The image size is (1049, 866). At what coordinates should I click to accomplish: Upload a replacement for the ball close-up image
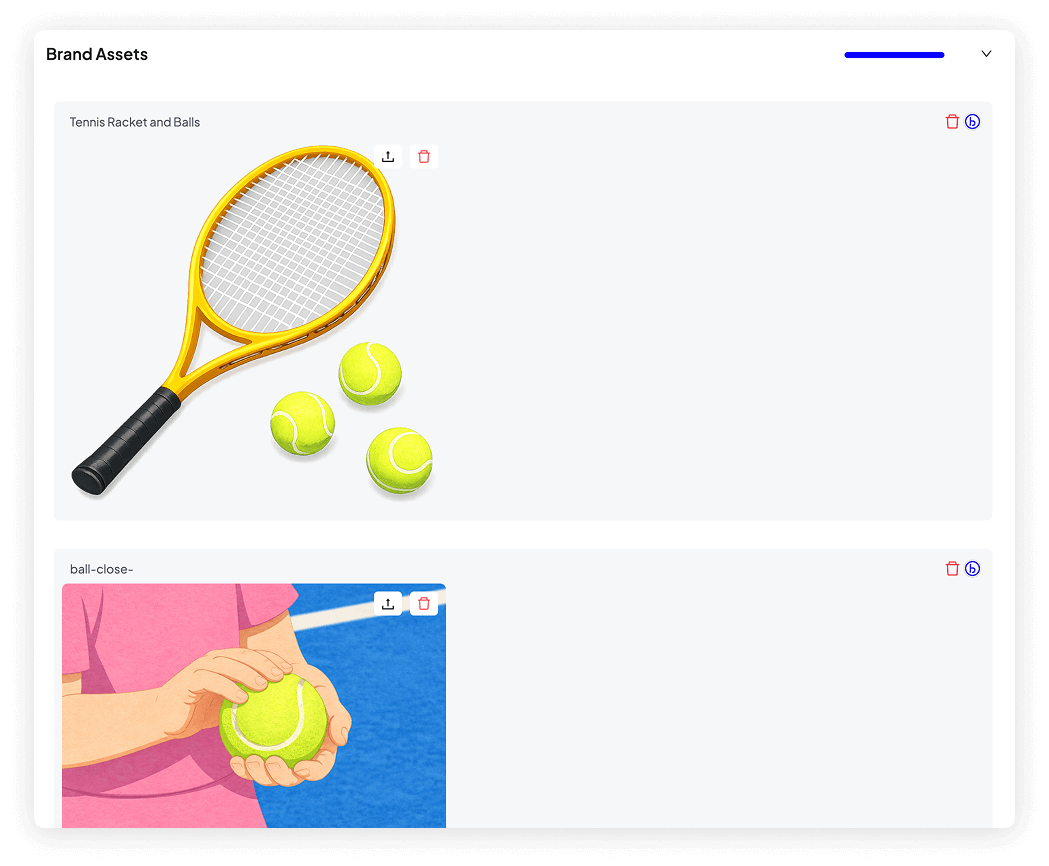(x=388, y=604)
